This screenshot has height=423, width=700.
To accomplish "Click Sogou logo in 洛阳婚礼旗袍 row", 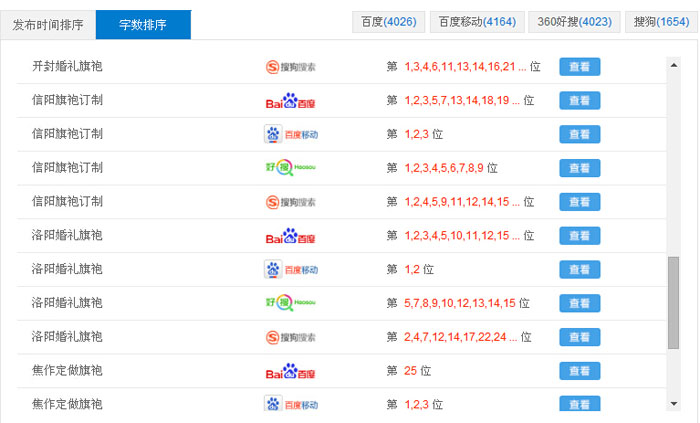I will click(291, 337).
